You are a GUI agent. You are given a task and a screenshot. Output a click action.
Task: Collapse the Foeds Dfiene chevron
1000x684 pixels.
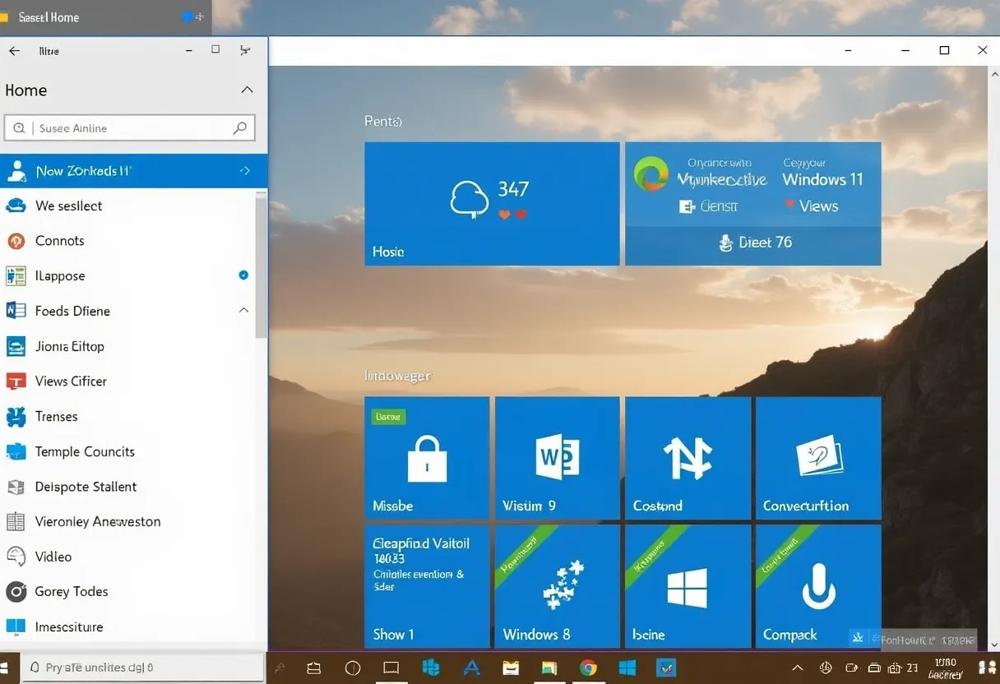pyautogui.click(x=244, y=310)
